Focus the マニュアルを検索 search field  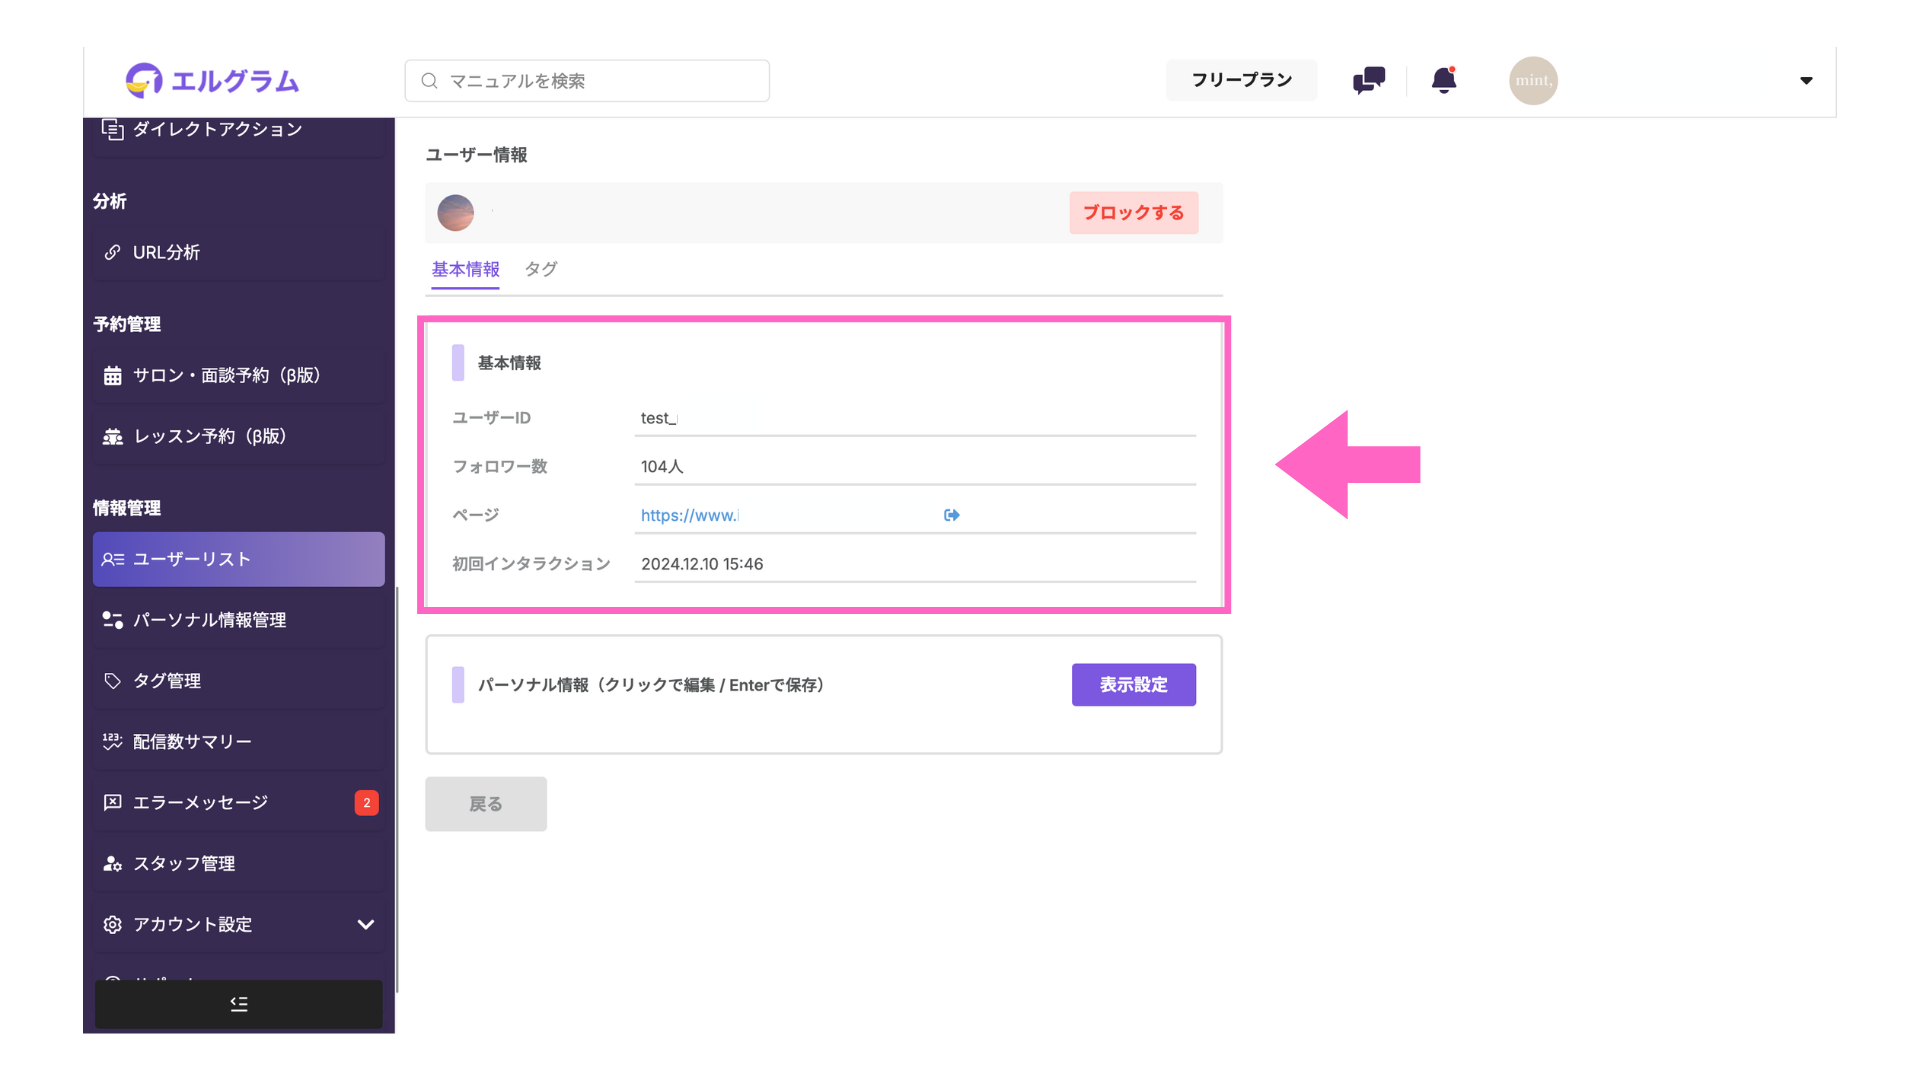[587, 80]
